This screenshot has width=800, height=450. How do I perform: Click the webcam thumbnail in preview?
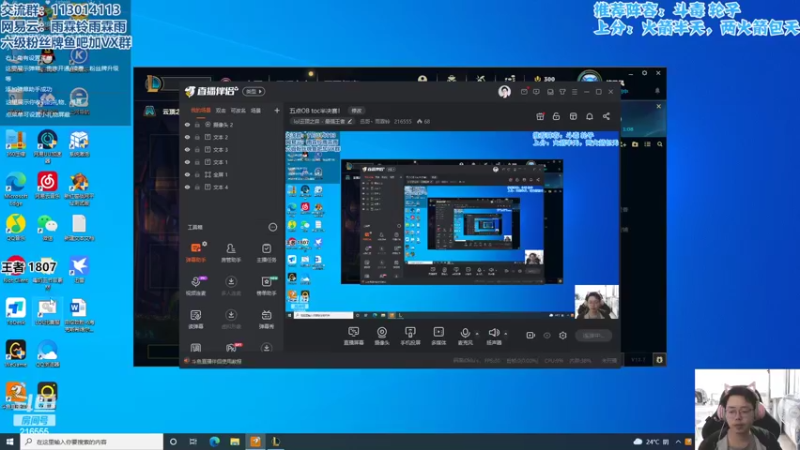[596, 302]
